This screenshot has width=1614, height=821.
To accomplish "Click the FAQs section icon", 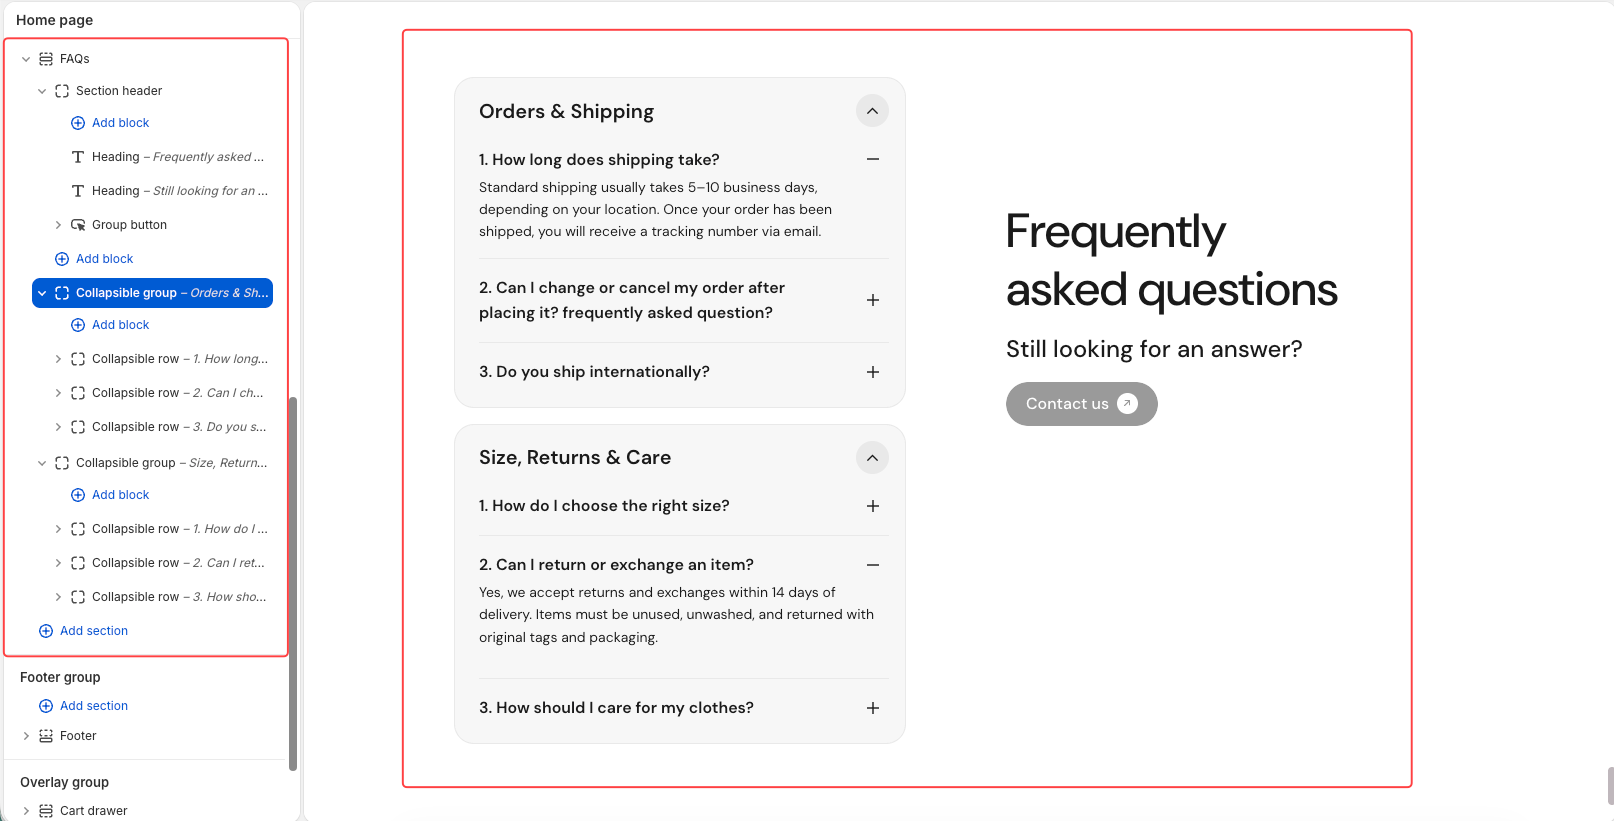I will point(46,59).
